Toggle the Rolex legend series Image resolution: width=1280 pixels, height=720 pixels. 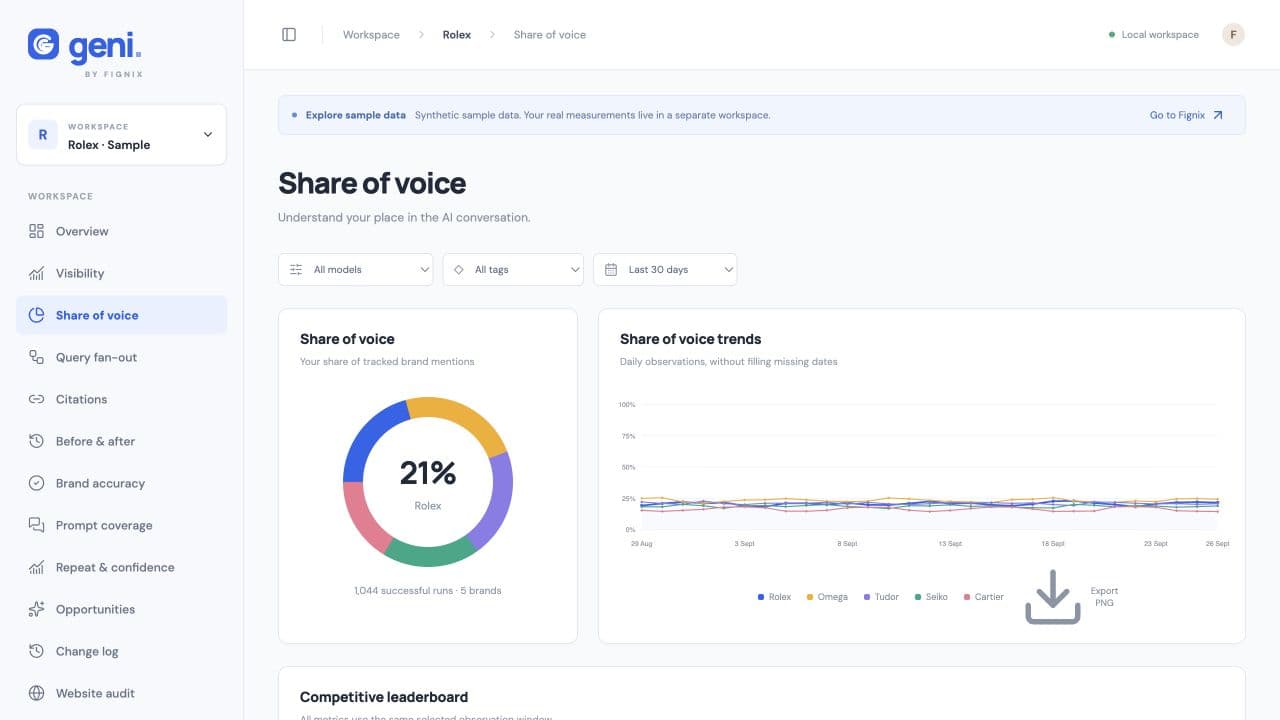[774, 597]
